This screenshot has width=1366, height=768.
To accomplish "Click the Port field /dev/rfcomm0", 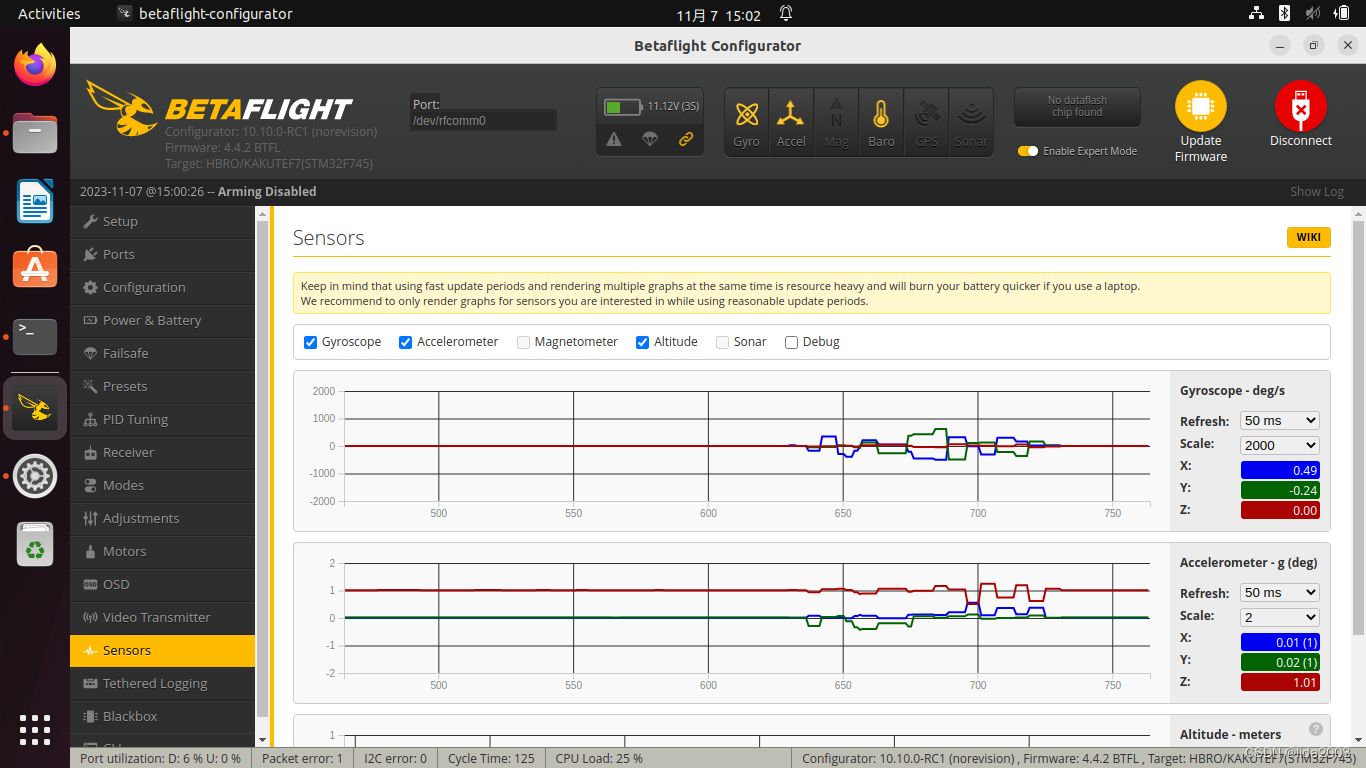I will pyautogui.click(x=483, y=120).
